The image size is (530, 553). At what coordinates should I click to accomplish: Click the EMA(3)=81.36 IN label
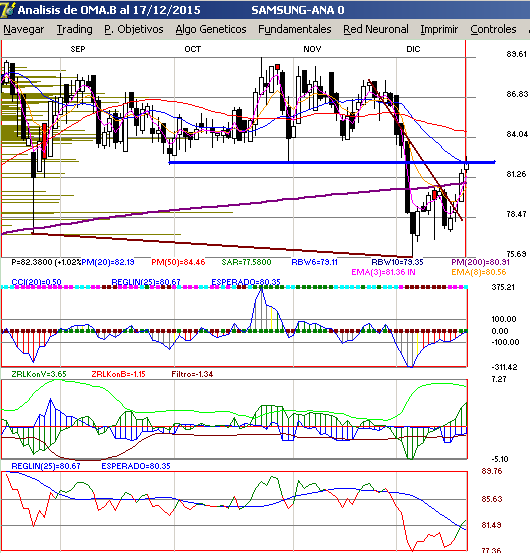tap(383, 272)
